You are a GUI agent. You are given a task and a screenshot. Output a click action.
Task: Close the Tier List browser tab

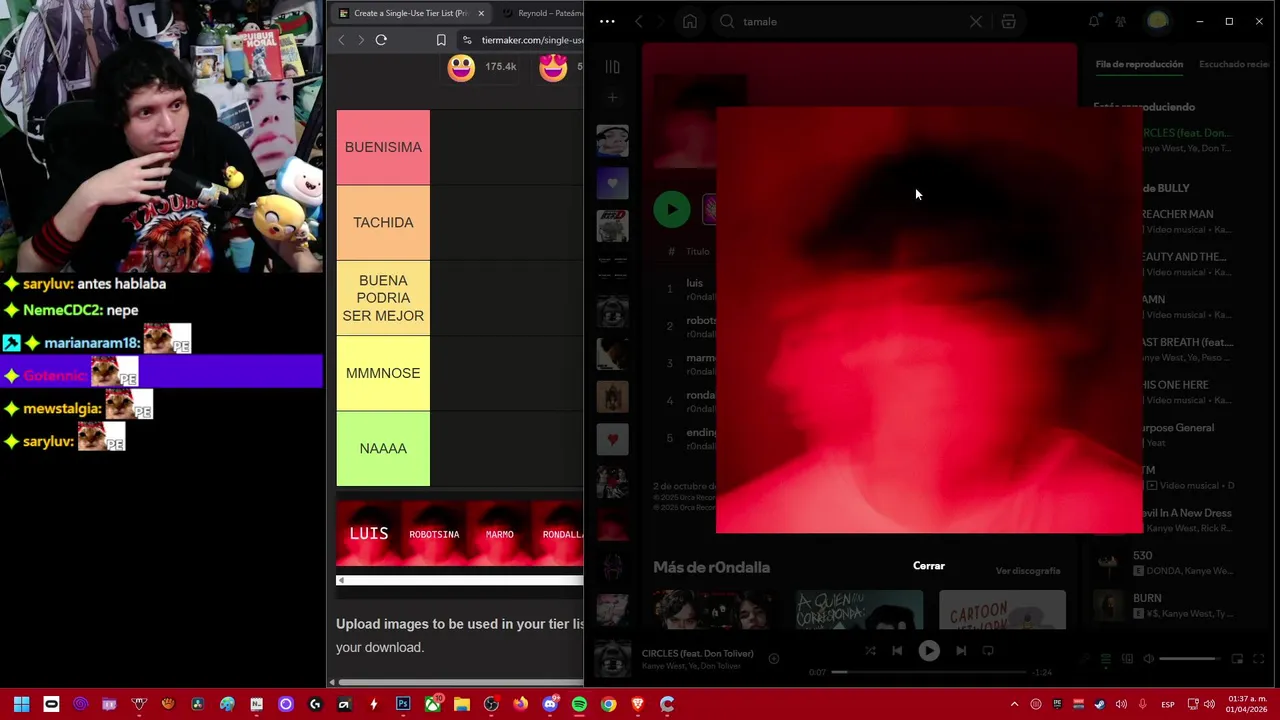coord(481,13)
